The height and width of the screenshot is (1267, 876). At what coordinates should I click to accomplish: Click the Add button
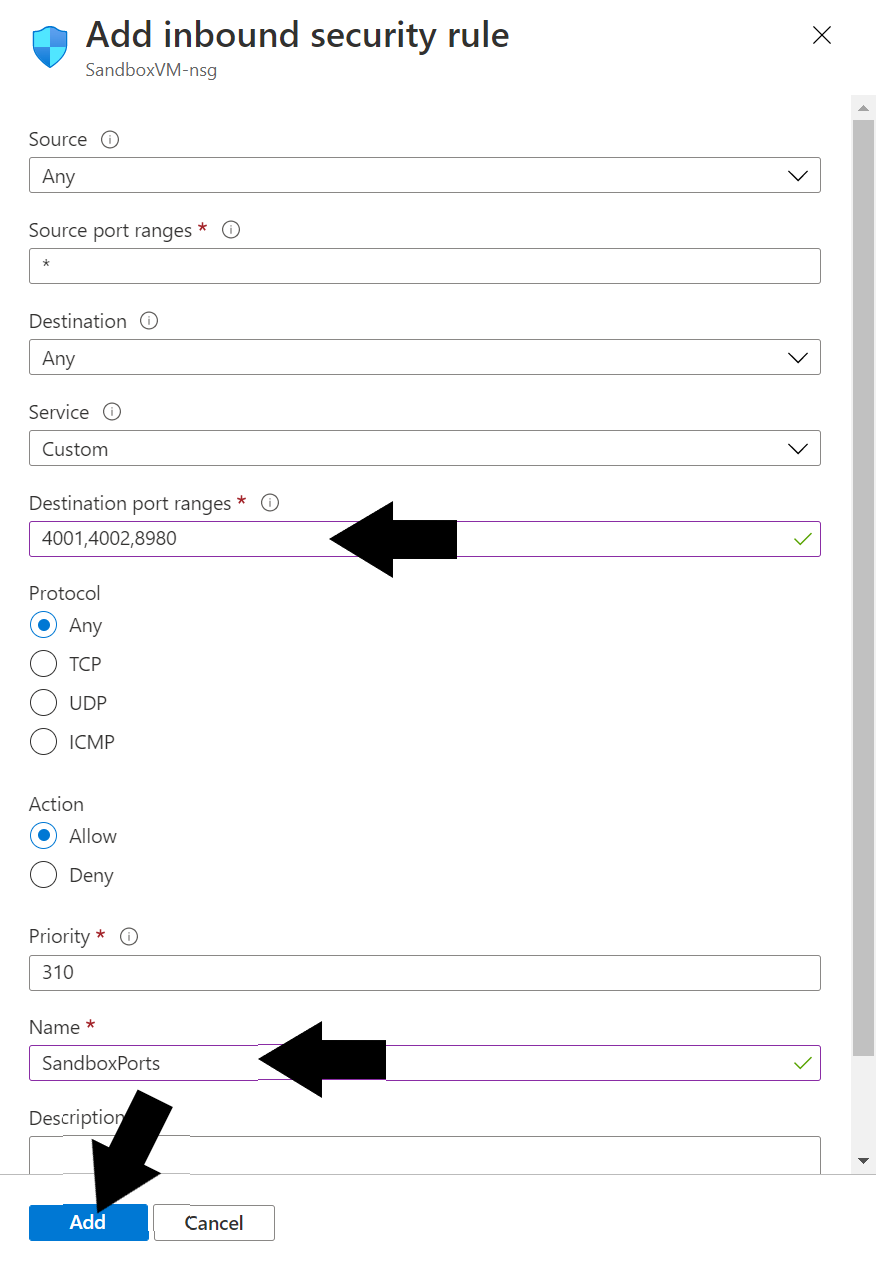pos(88,1222)
